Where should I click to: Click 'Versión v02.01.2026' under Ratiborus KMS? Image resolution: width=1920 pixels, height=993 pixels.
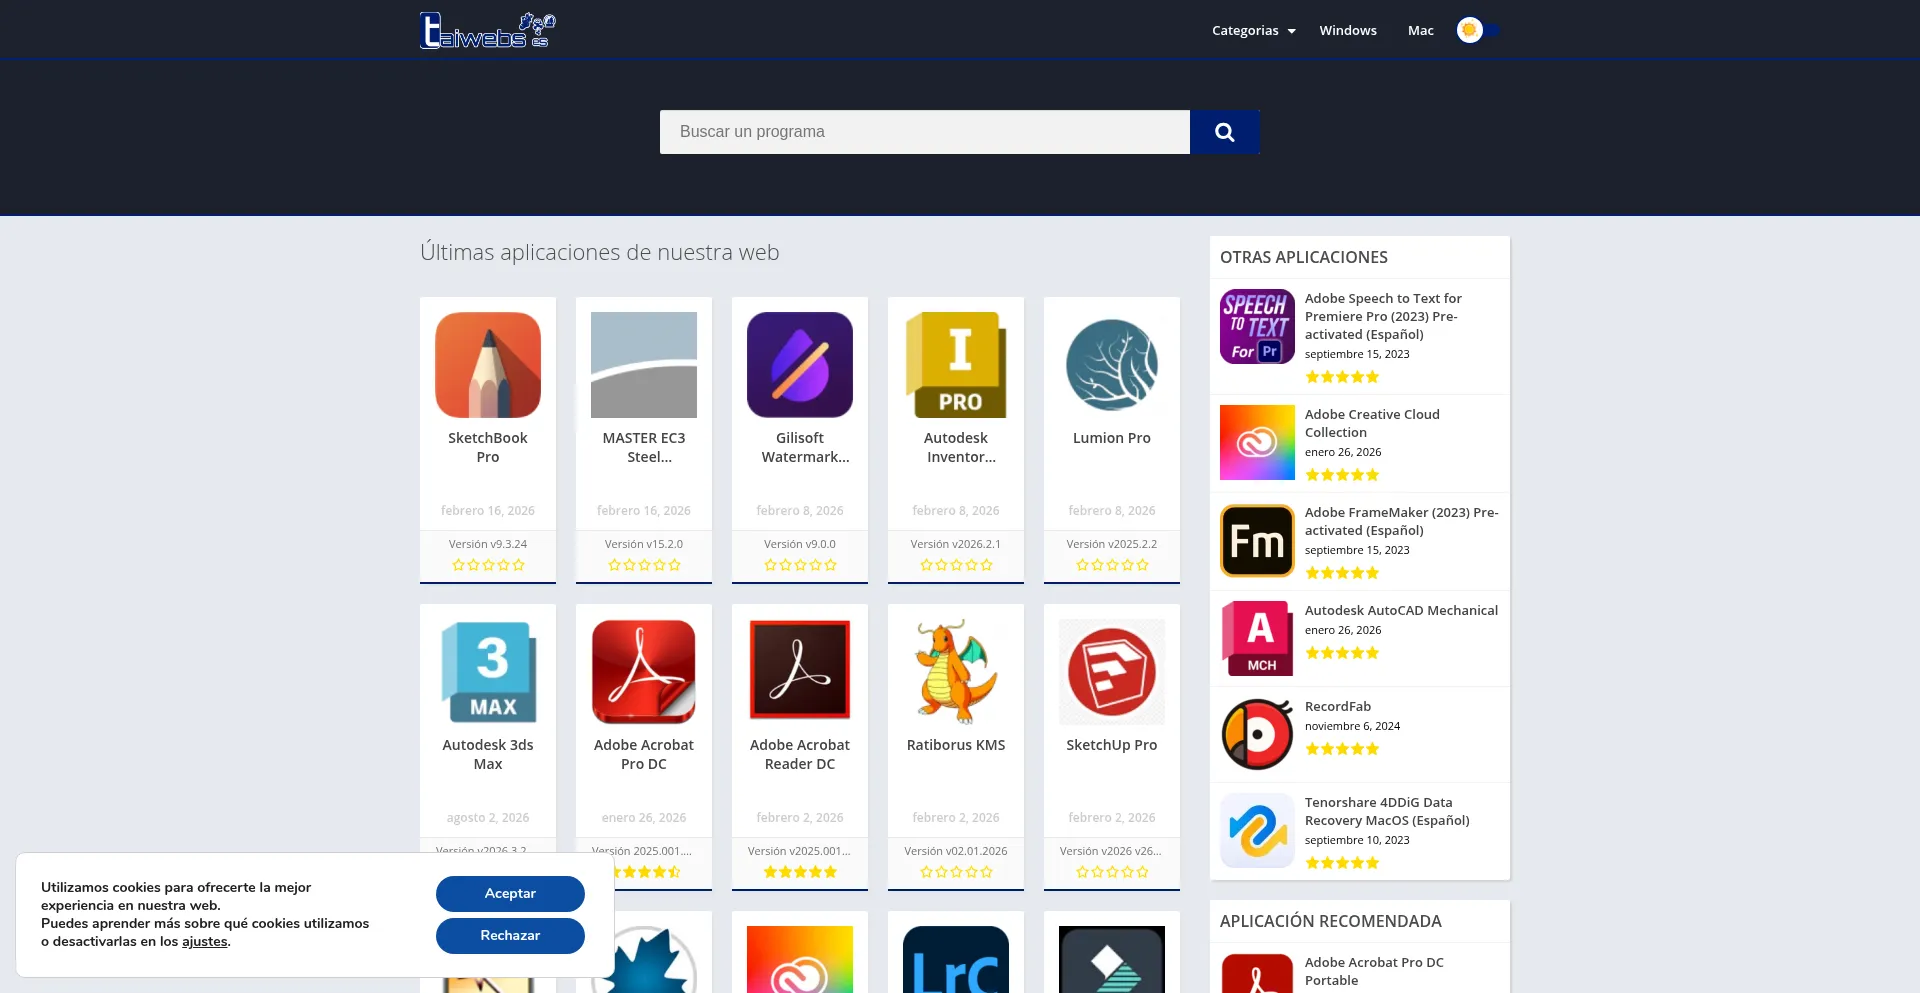click(x=956, y=852)
